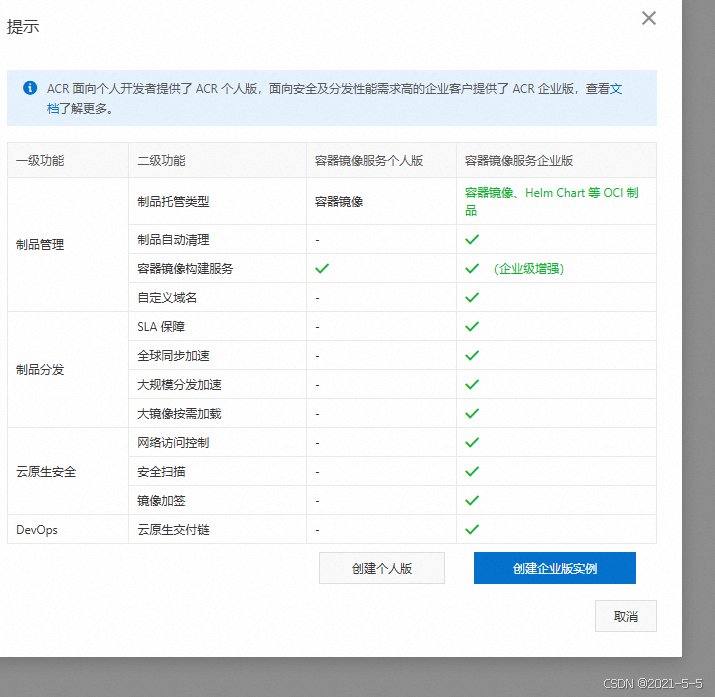Image resolution: width=715 pixels, height=697 pixels.
Task: Click the 安全扫描 row label
Action: (x=161, y=472)
